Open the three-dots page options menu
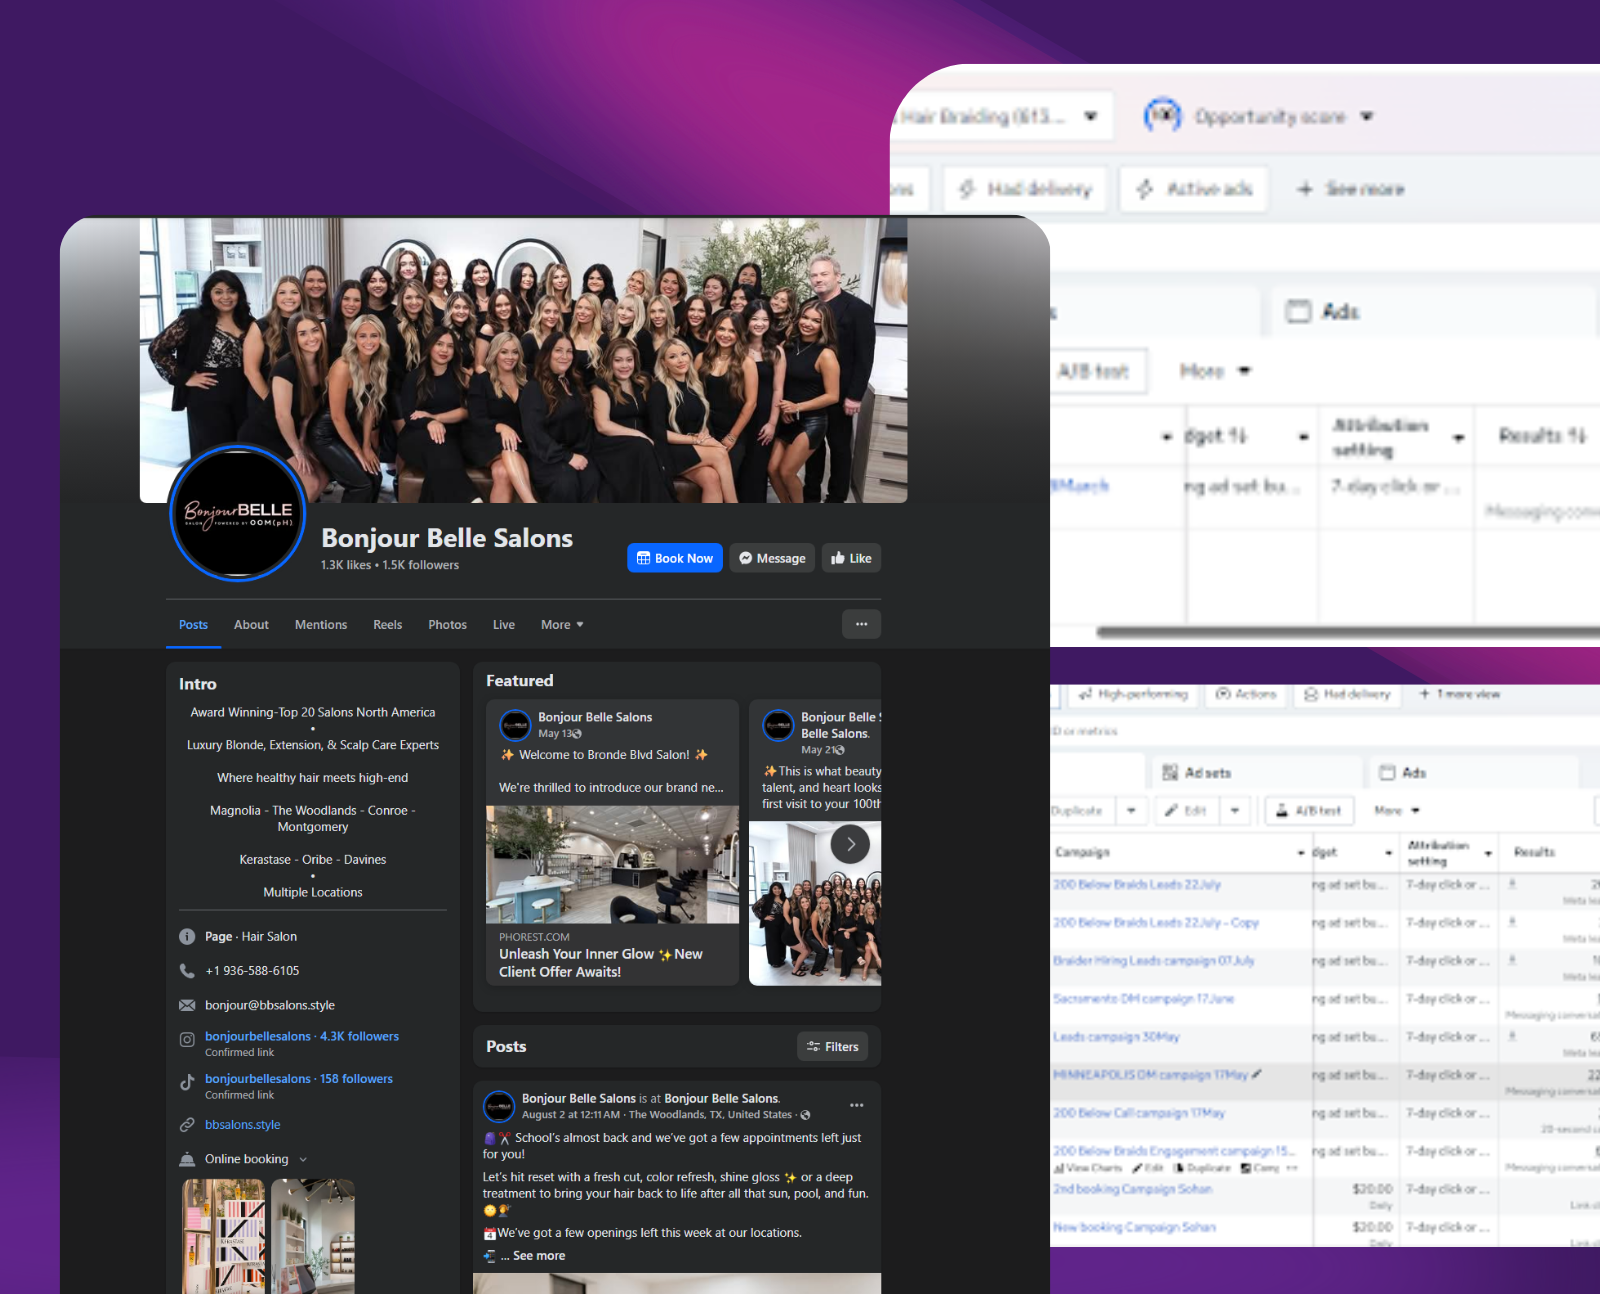 click(x=861, y=624)
